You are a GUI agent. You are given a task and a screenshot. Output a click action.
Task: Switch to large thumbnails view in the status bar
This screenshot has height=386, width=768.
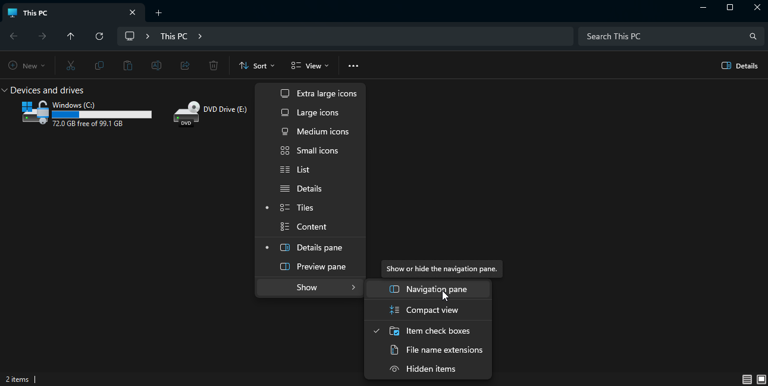(761, 379)
